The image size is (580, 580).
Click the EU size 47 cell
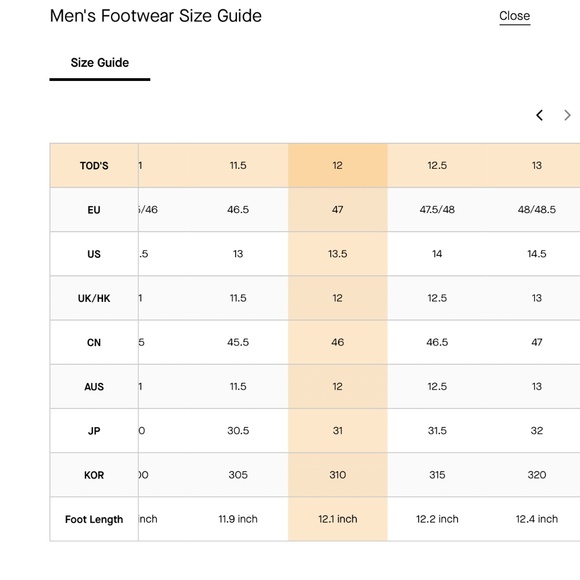tap(337, 210)
